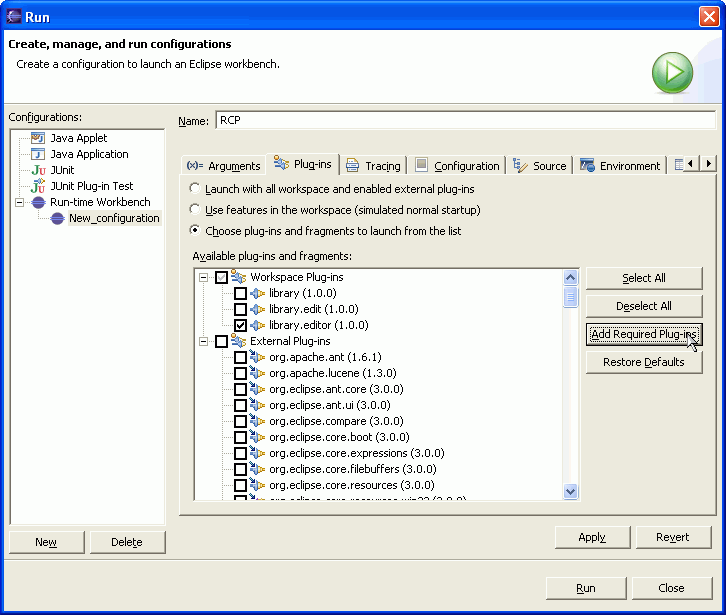Click the library.editor plug-in icon
The image size is (726, 615).
(x=257, y=325)
